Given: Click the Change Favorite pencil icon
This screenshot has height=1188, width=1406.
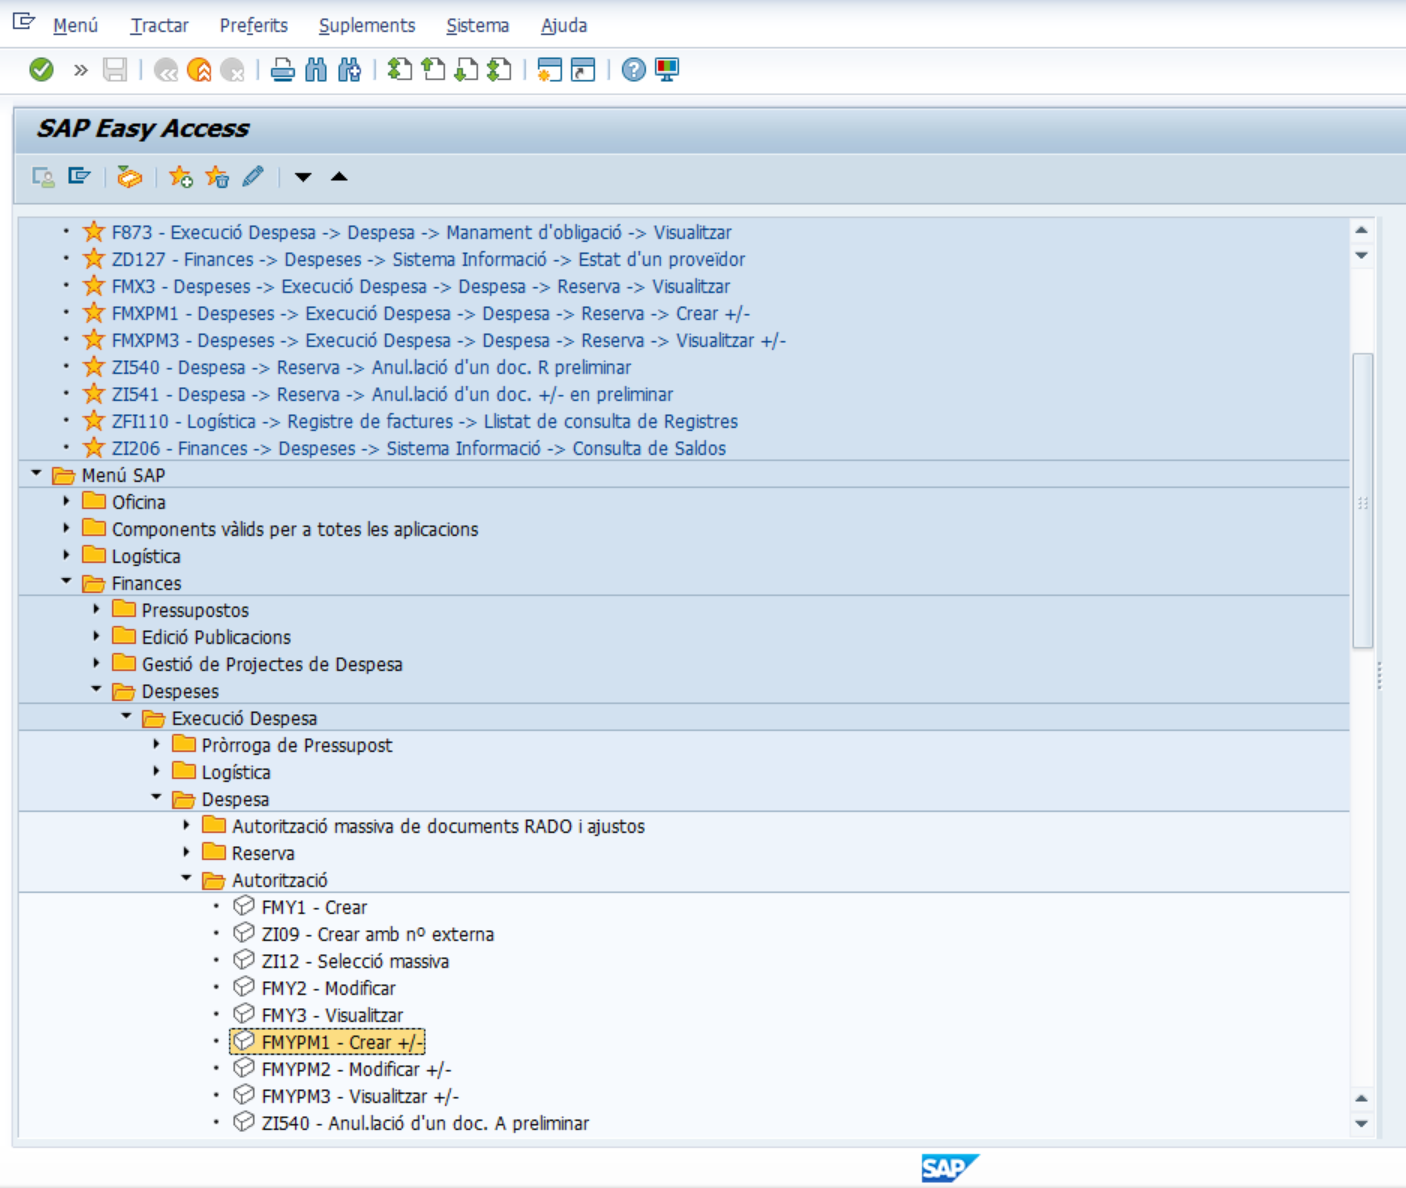Looking at the screenshot, I should click(x=253, y=177).
